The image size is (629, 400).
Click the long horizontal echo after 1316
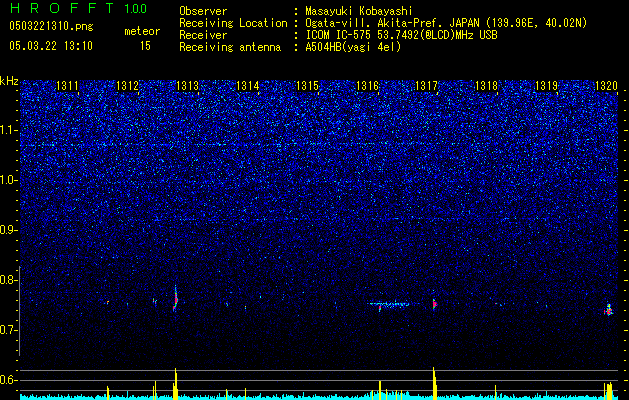coord(388,304)
